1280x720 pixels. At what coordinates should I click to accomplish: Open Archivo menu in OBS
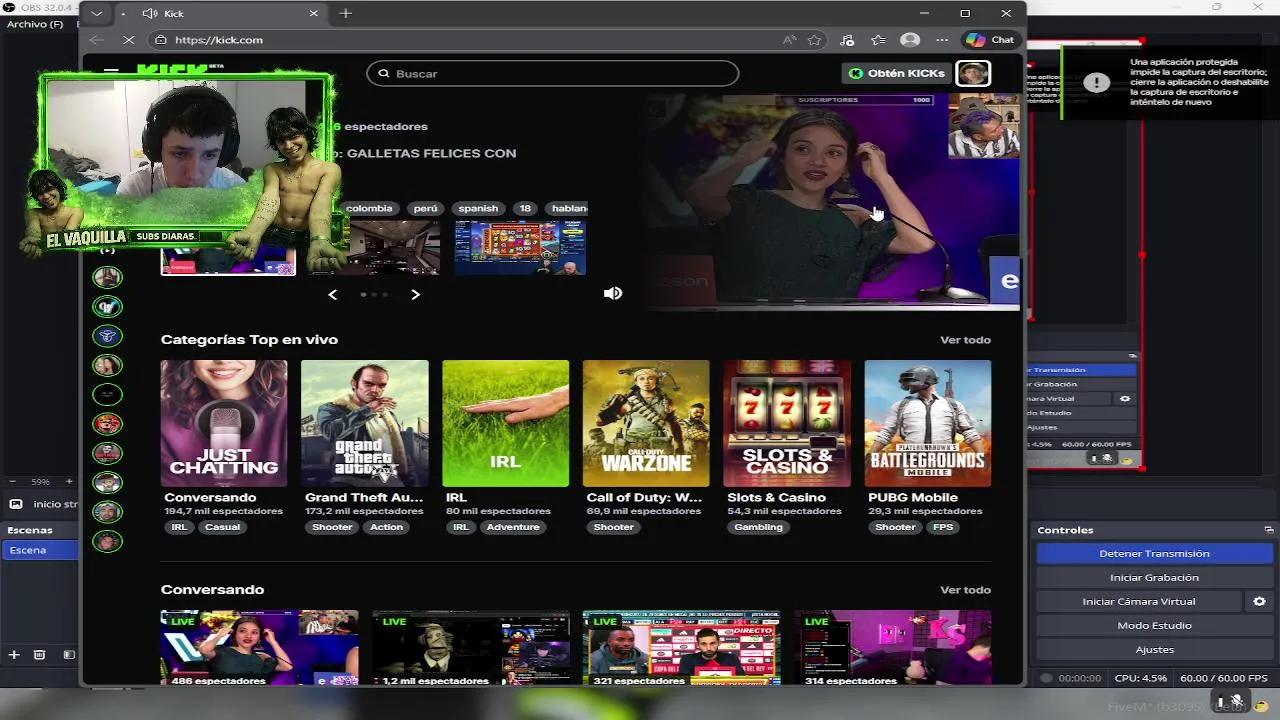[x=35, y=24]
